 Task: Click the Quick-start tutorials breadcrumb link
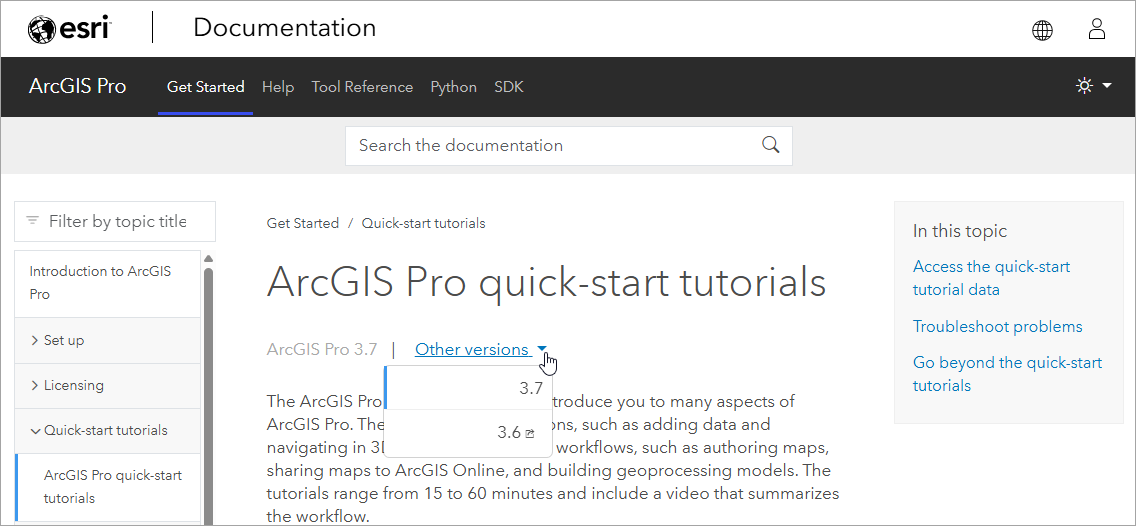pos(424,223)
